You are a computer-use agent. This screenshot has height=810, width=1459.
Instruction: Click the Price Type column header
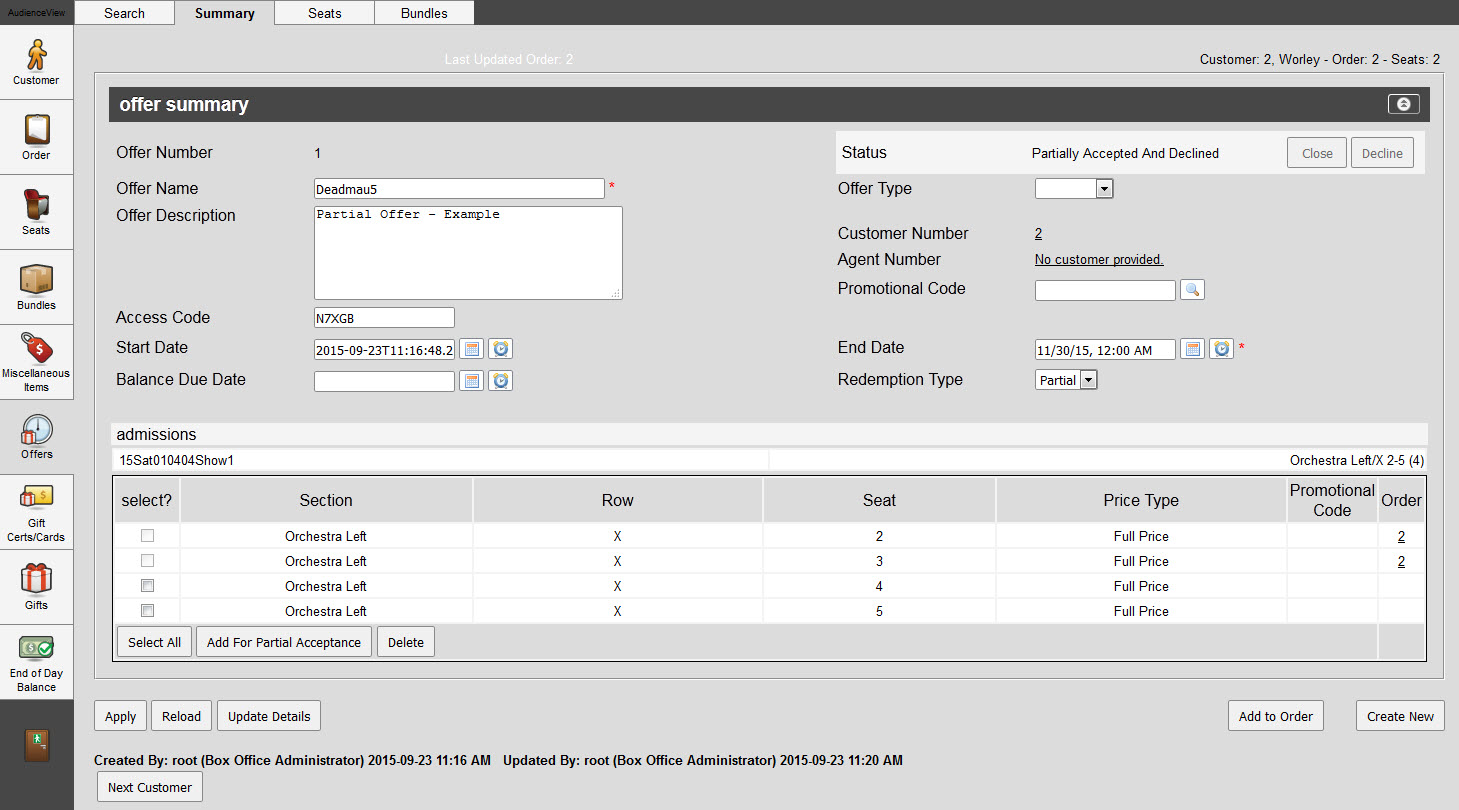point(1141,500)
